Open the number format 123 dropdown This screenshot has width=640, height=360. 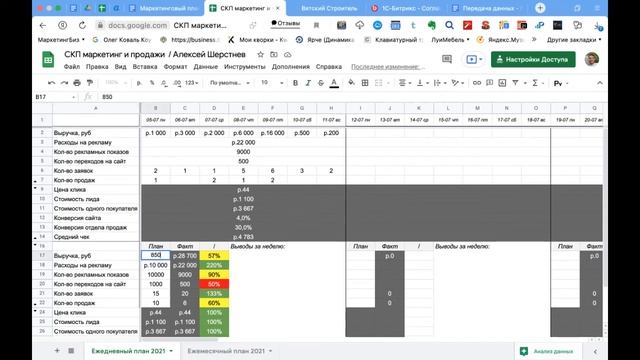coord(191,83)
